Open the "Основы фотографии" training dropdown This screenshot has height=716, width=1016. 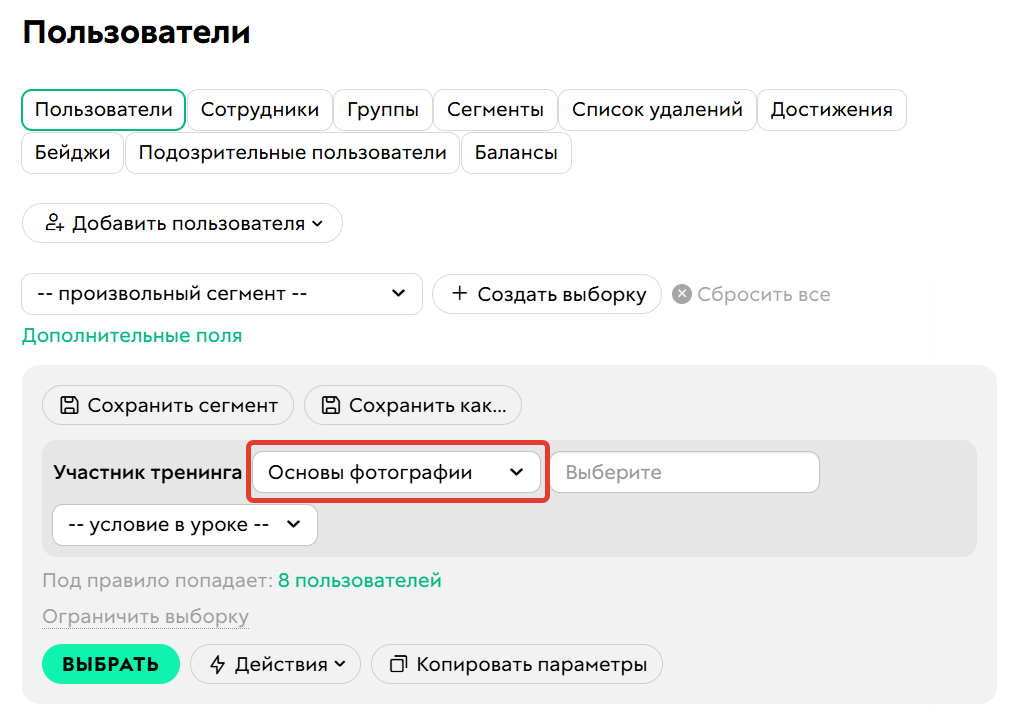pyautogui.click(x=396, y=471)
